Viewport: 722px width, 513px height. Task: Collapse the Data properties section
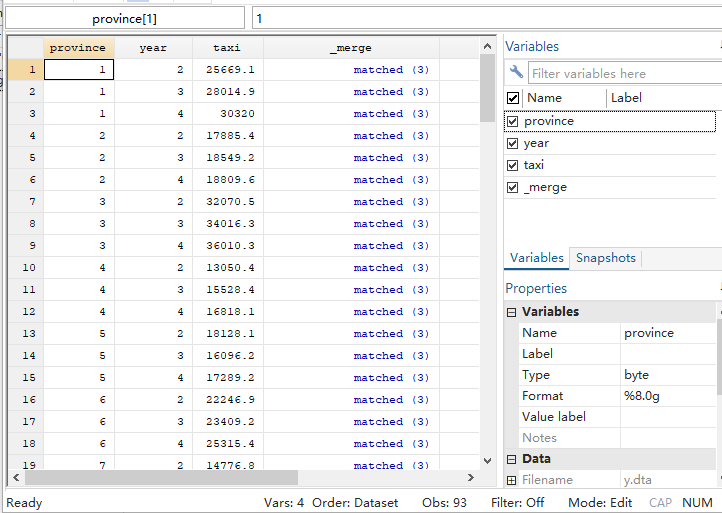tap(511, 459)
